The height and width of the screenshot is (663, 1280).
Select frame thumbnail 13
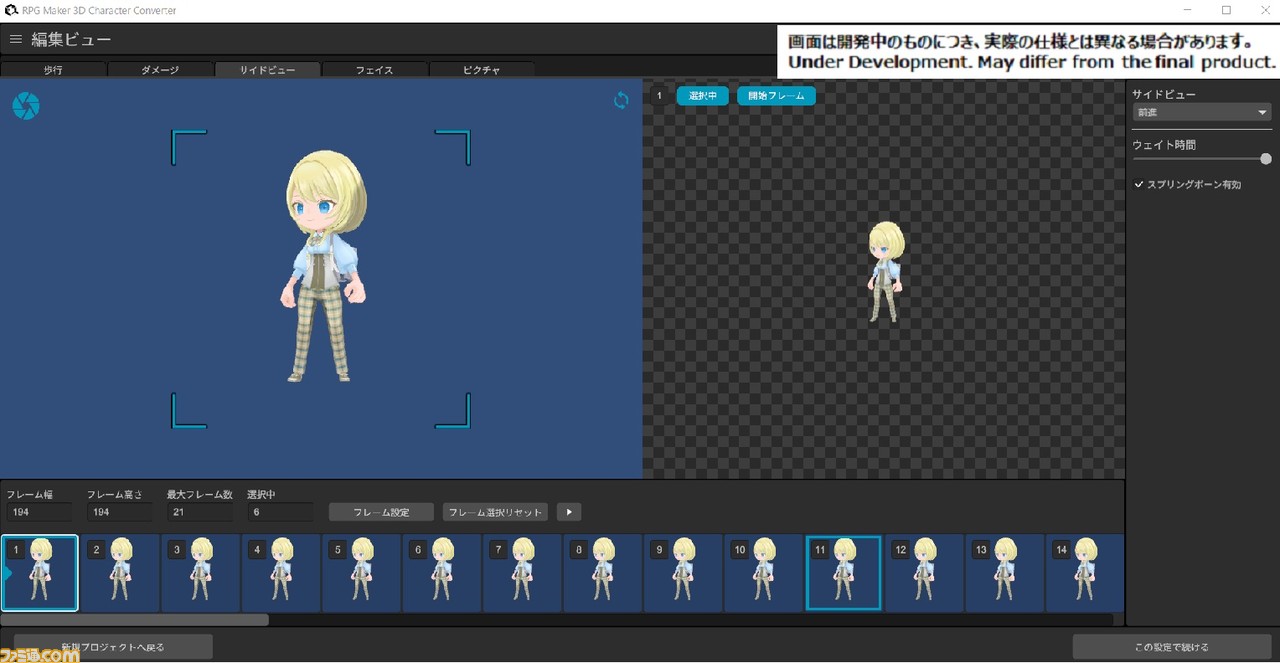tap(1004, 573)
